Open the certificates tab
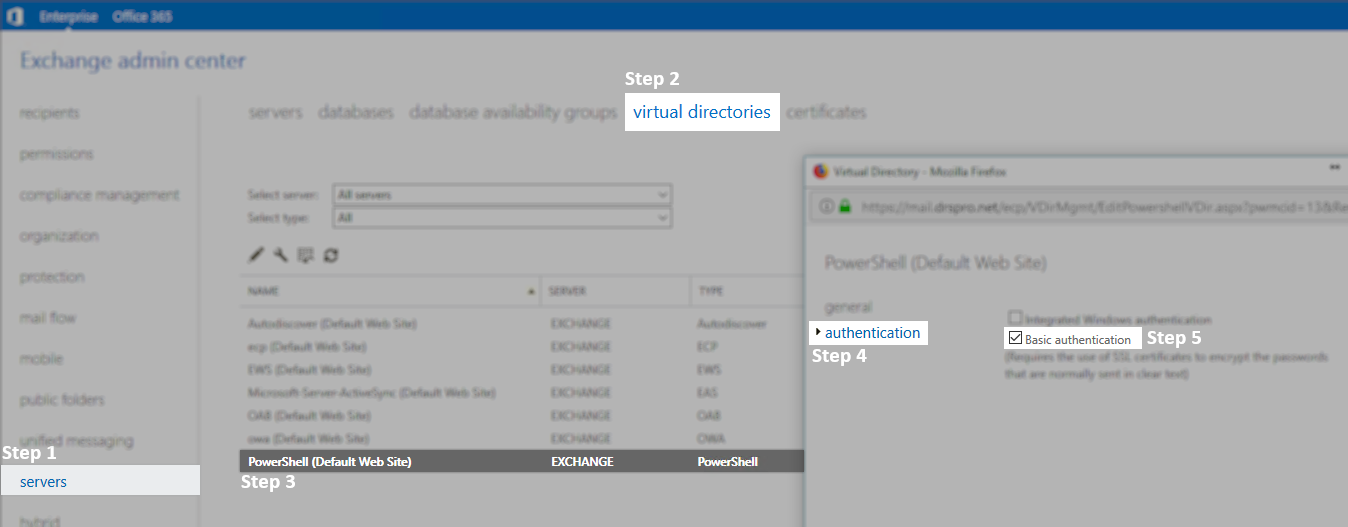Screen dimensions: 1348x527 [x=826, y=112]
